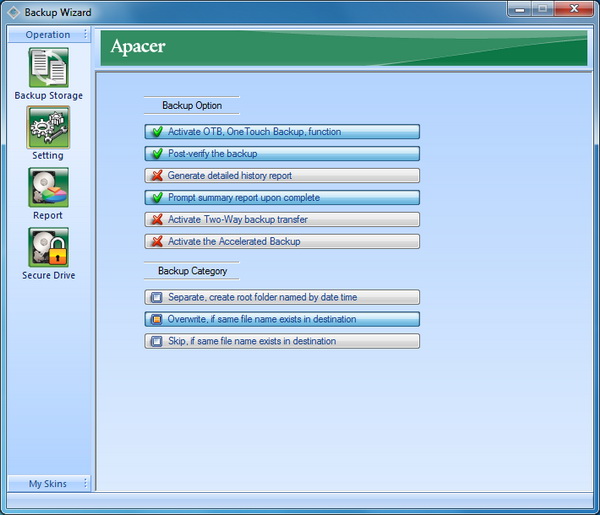The height and width of the screenshot is (515, 600).
Task: Select Overwrite if same file name exists
Action: (x=282, y=319)
